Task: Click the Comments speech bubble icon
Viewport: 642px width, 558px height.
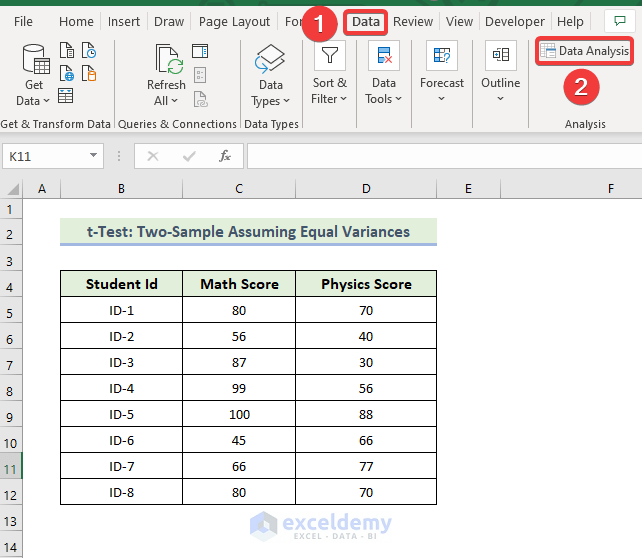Action: pos(620,21)
